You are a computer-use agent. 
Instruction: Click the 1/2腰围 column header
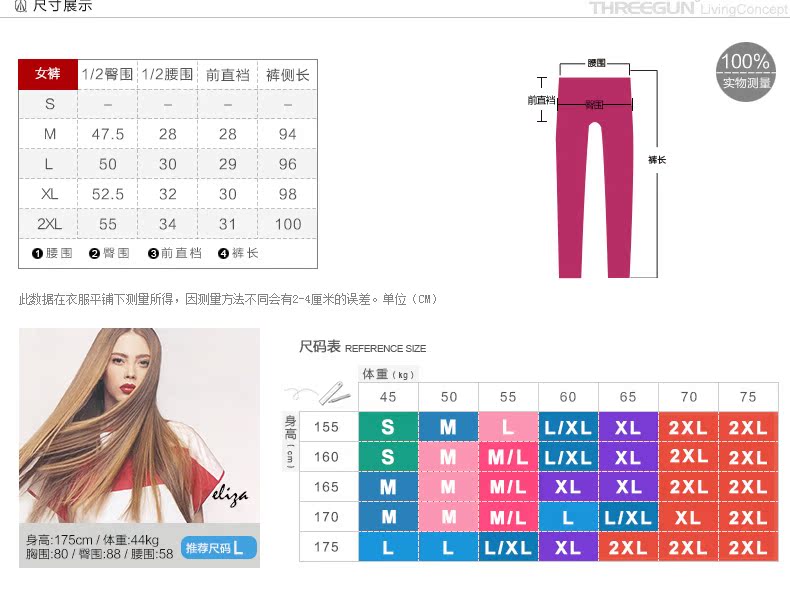(x=167, y=75)
